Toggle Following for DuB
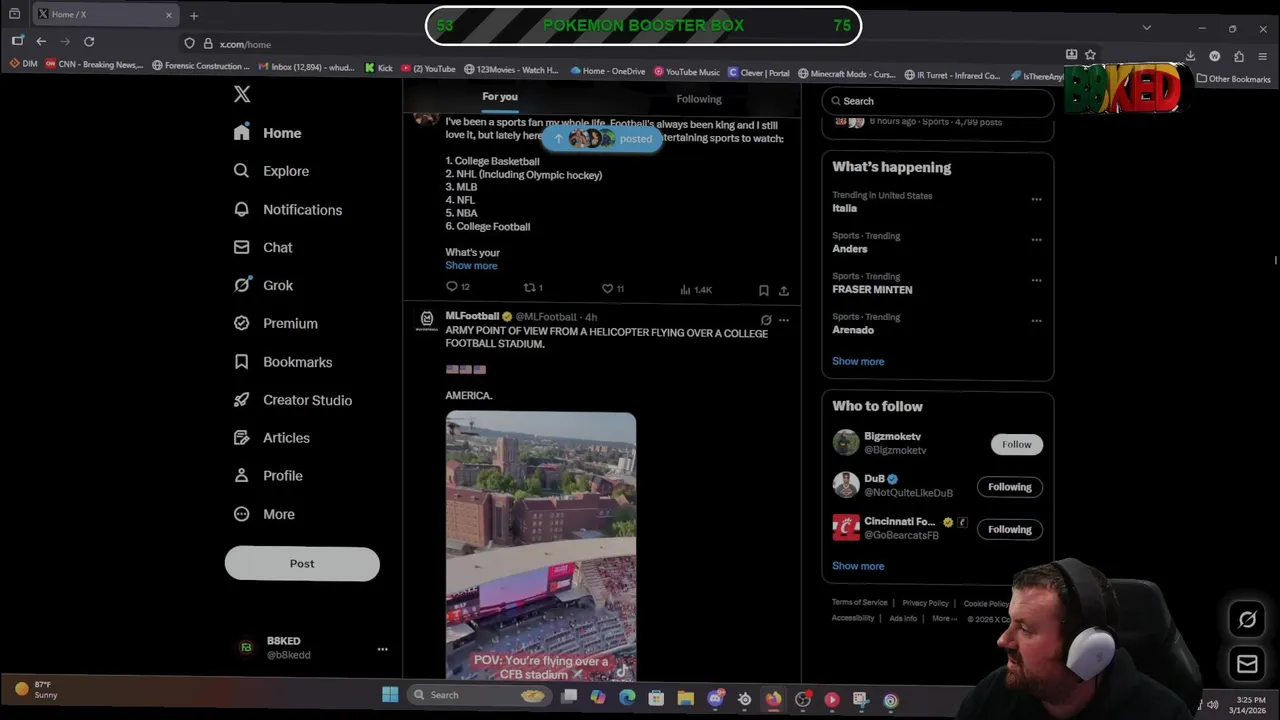The height and width of the screenshot is (720, 1280). coord(1010,487)
